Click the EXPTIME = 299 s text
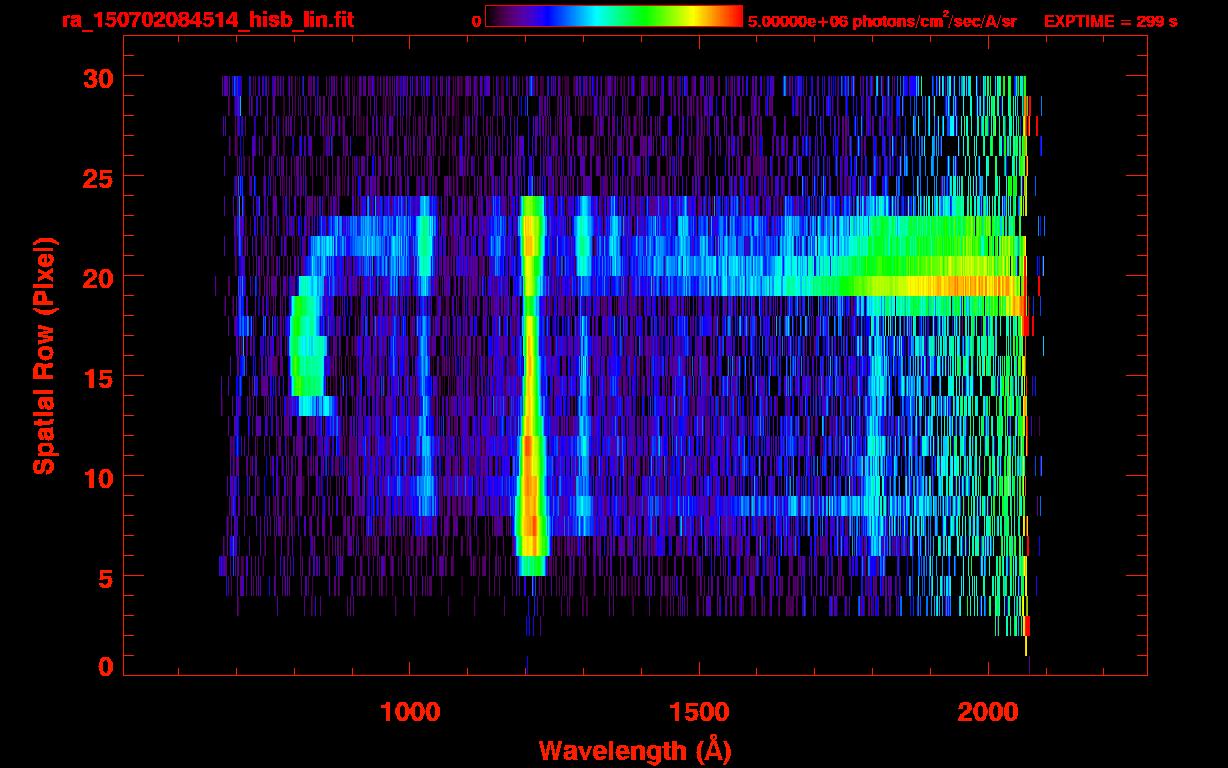This screenshot has width=1228, height=768. (x=1110, y=21)
